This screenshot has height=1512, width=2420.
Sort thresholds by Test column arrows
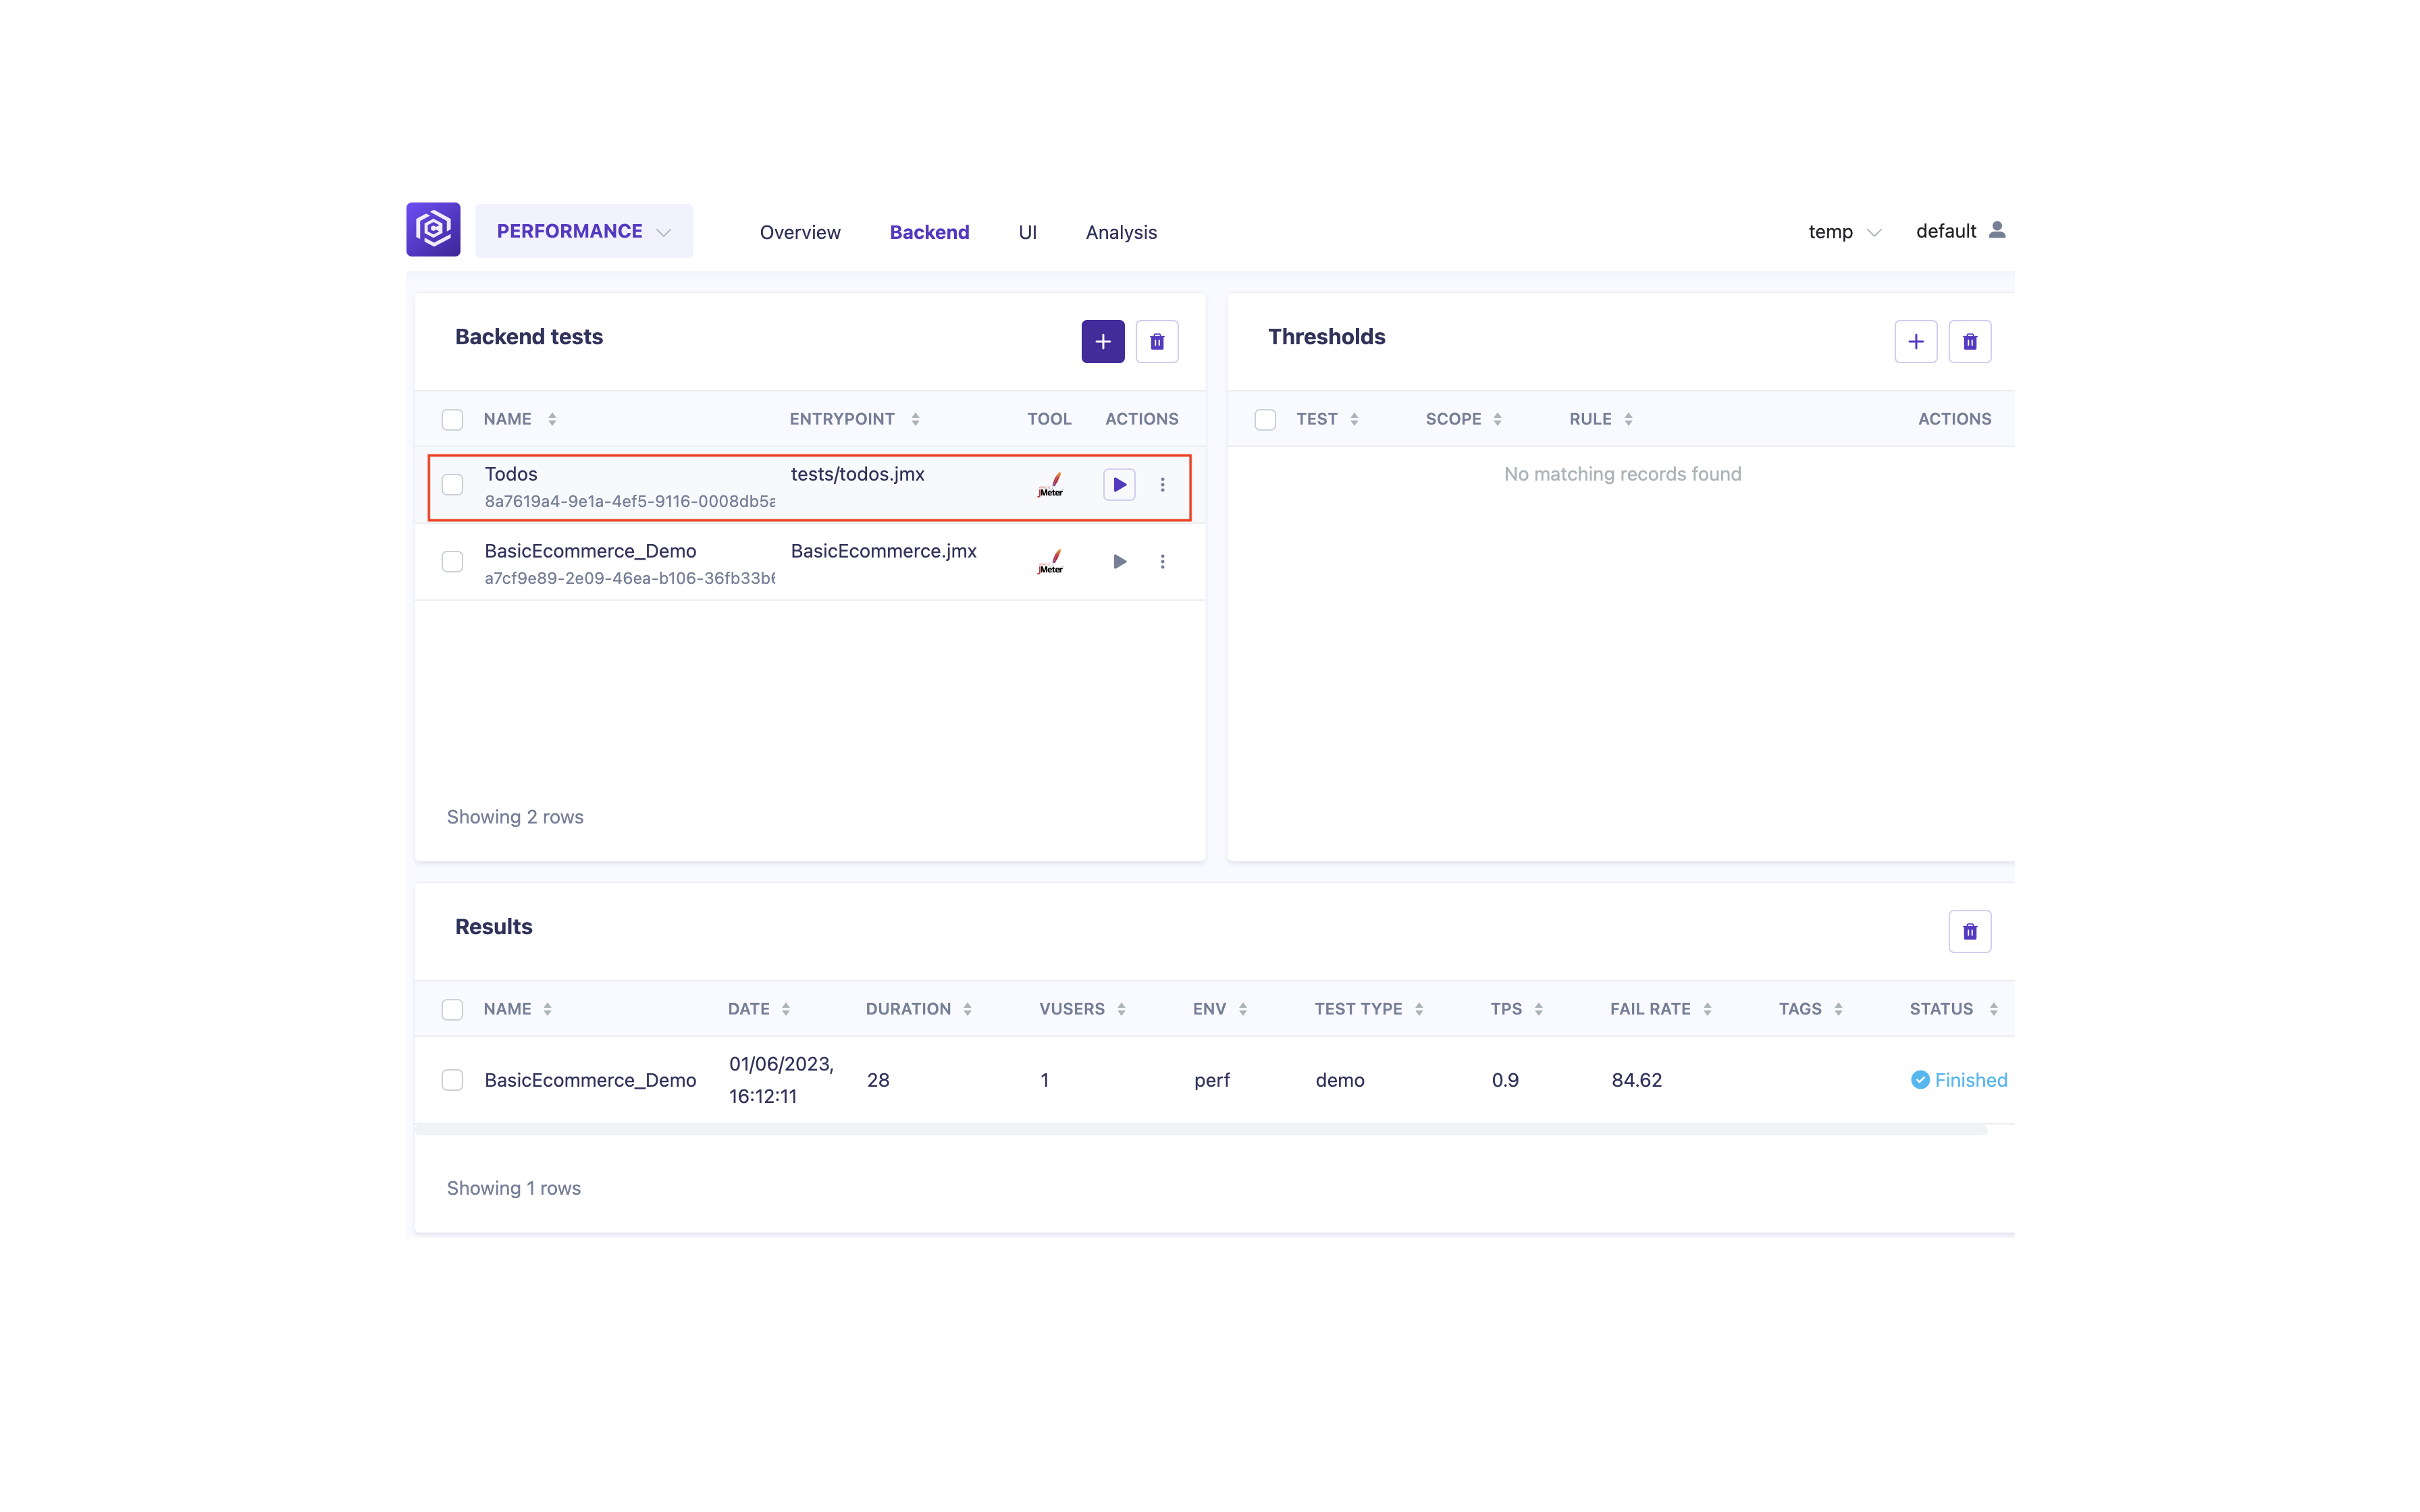(1354, 420)
